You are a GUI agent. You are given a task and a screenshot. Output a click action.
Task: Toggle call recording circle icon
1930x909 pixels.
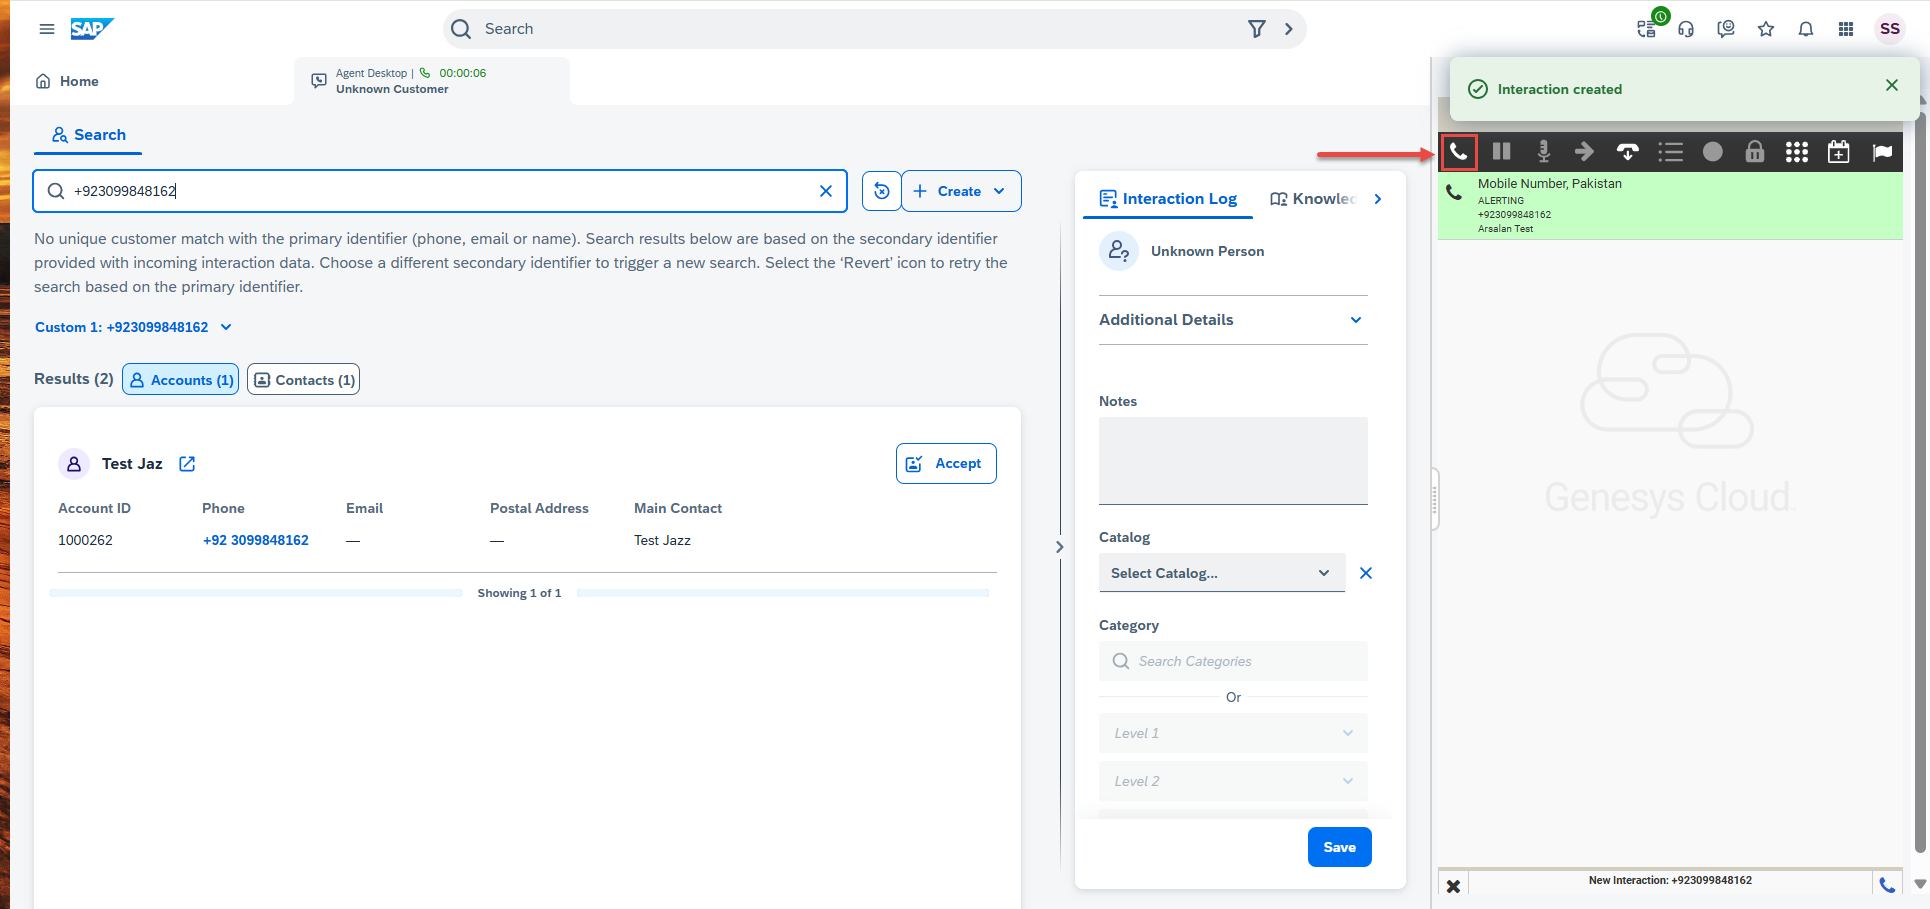(x=1712, y=152)
